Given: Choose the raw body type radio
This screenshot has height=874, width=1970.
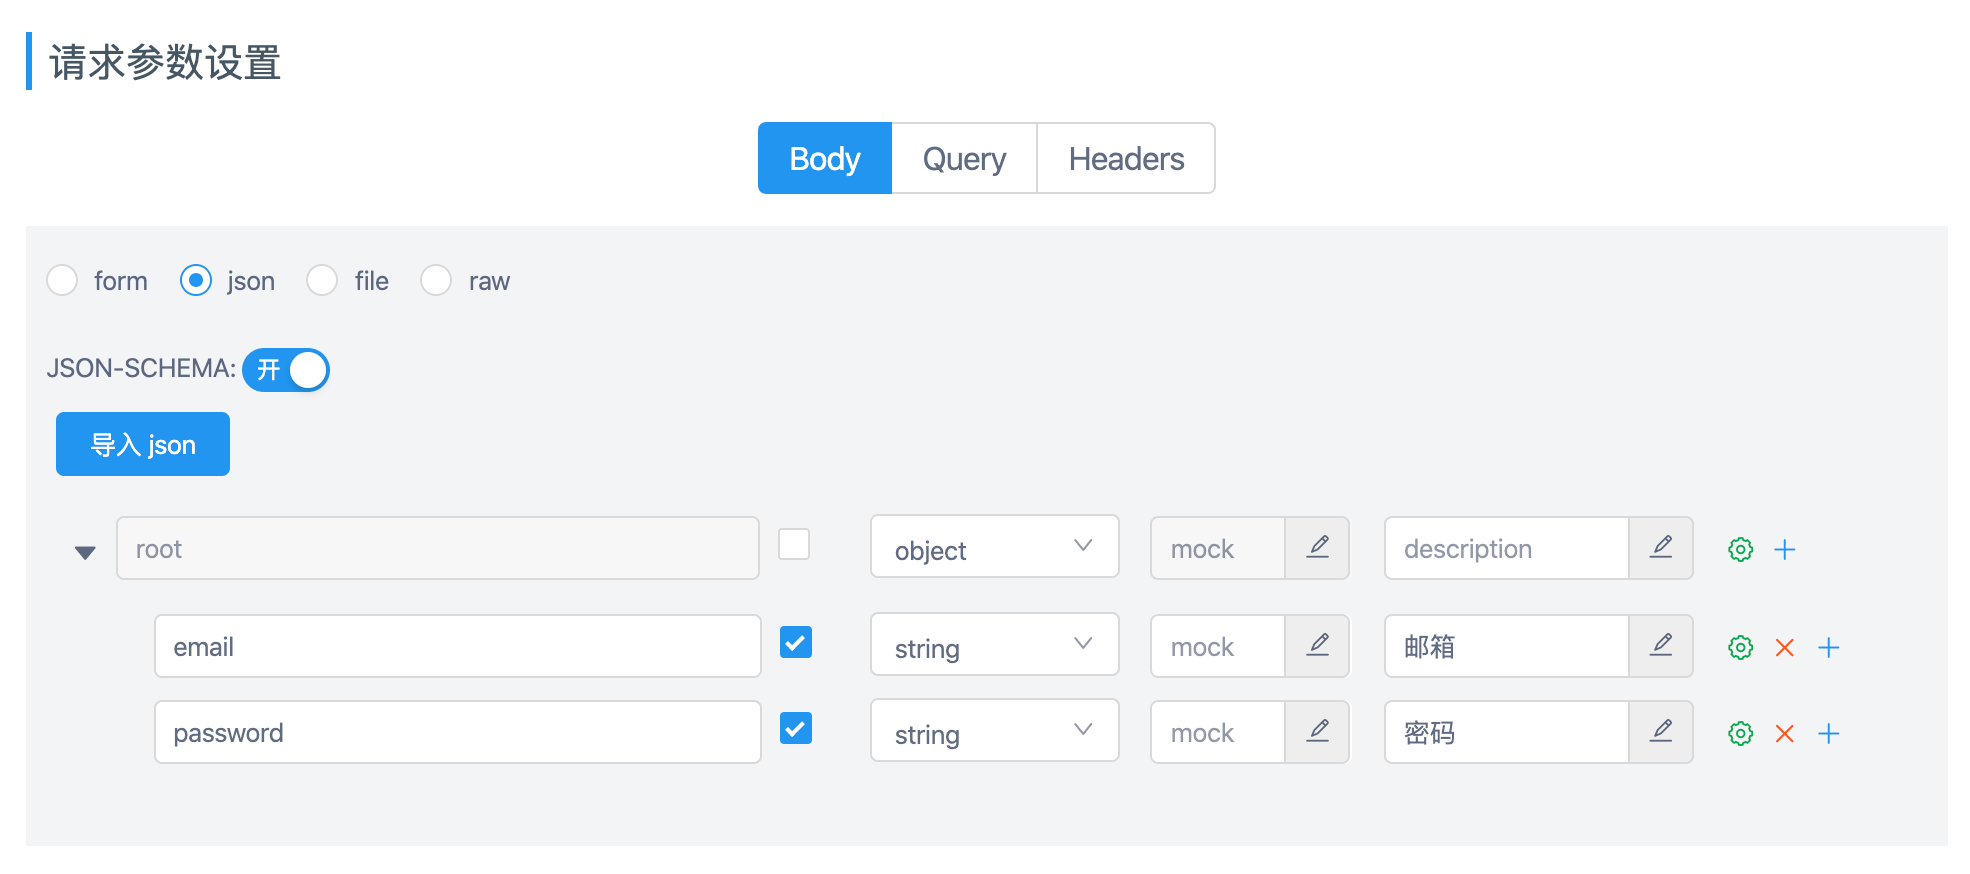Looking at the screenshot, I should click(x=436, y=280).
